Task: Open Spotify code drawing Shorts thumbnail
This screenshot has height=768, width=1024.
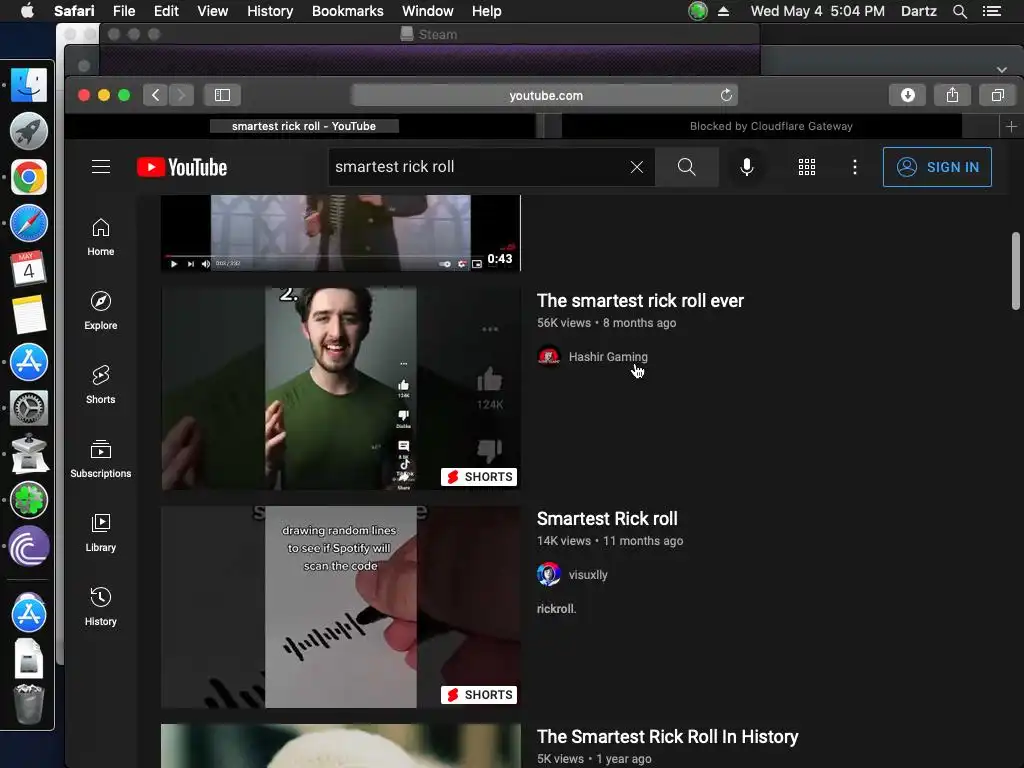Action: tap(341, 607)
